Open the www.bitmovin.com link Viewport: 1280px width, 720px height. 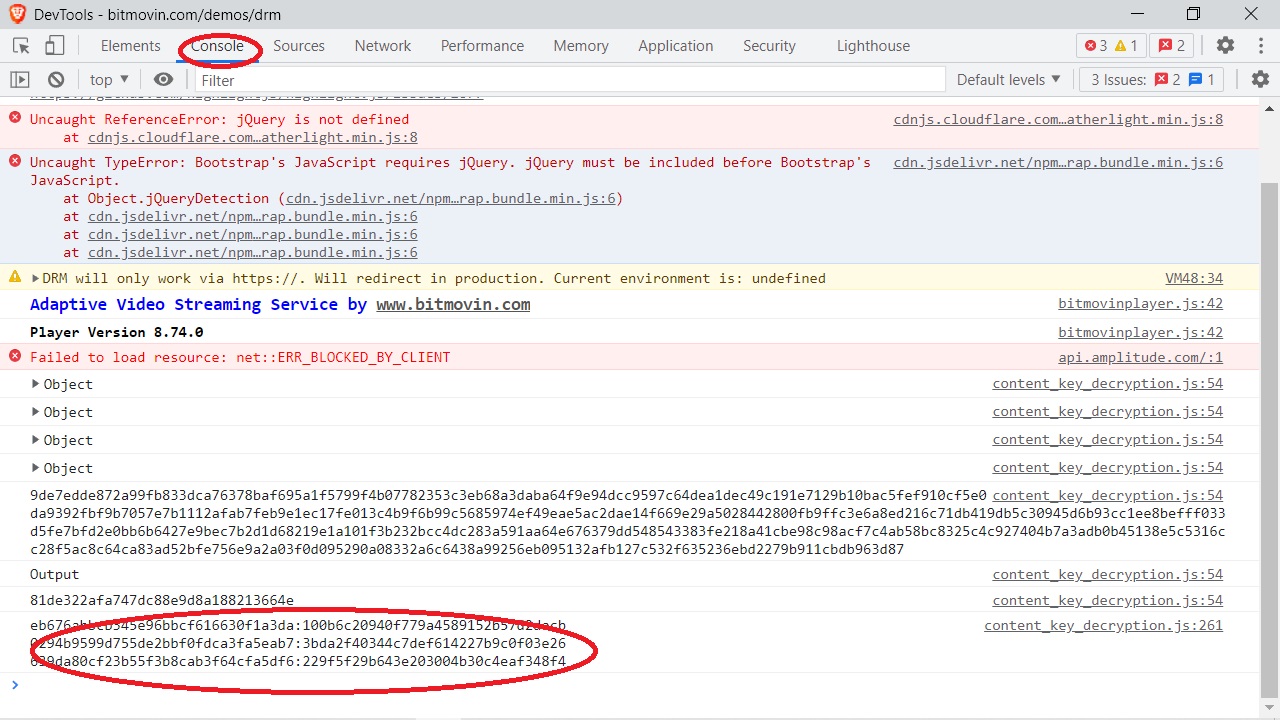[x=453, y=305]
